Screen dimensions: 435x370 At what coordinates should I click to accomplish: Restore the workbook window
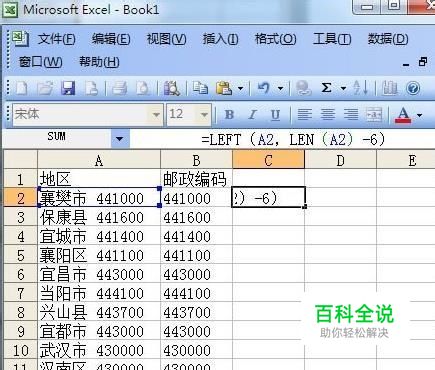[423, 62]
